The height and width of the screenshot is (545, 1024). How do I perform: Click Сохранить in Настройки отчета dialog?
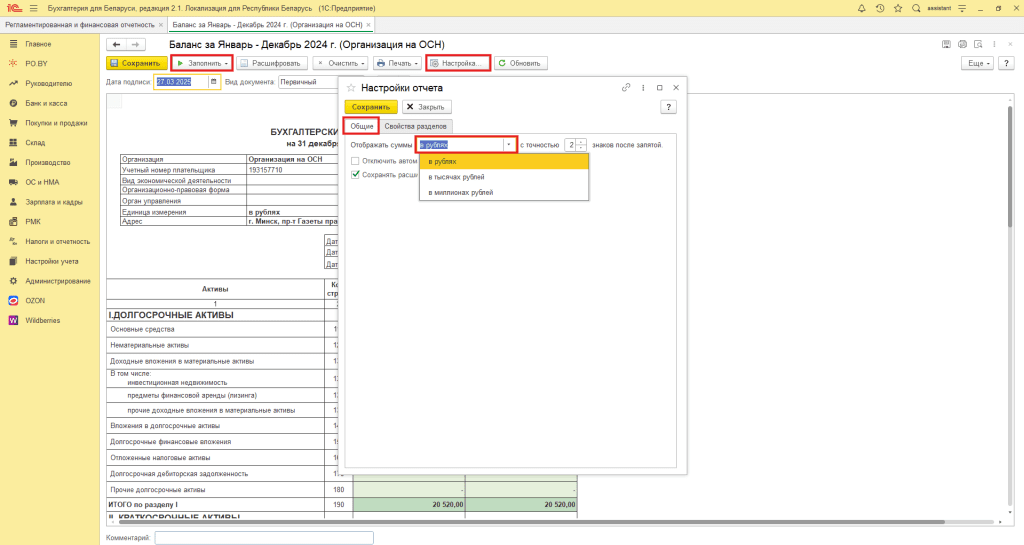(371, 107)
